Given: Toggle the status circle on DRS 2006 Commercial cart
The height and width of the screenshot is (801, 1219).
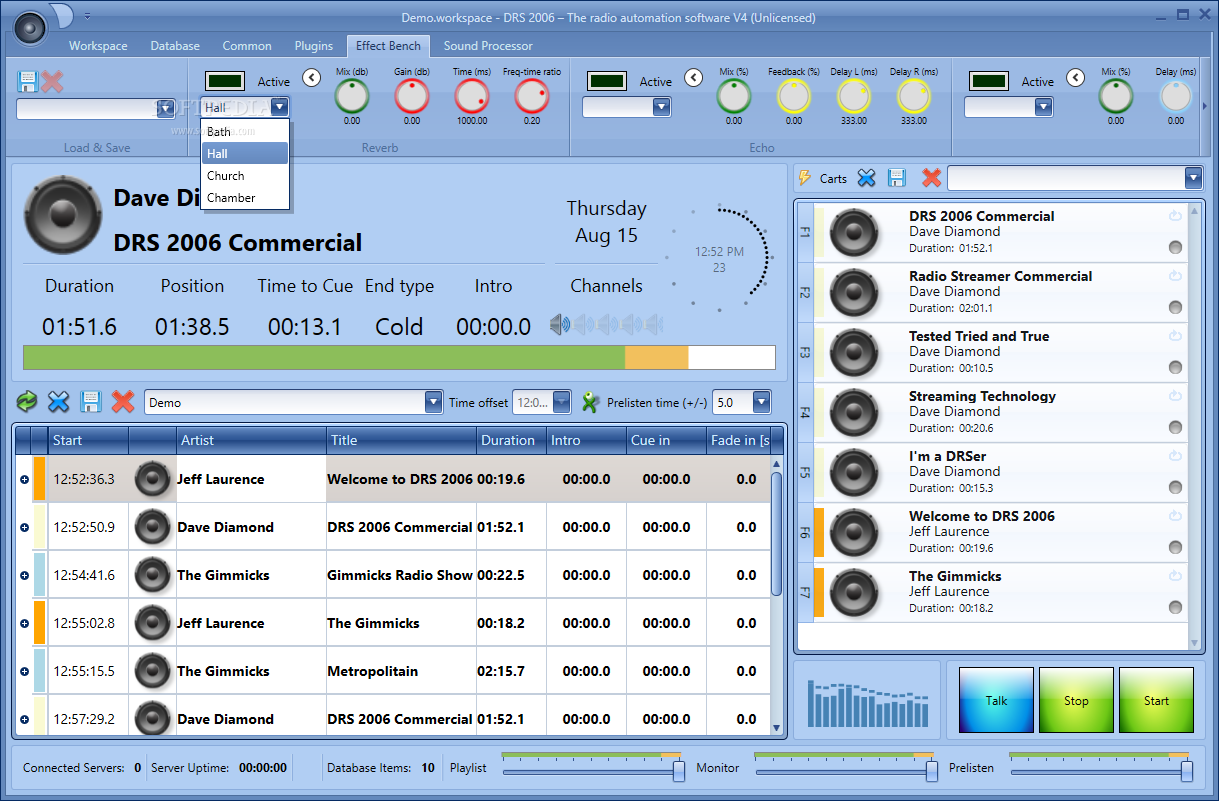Looking at the screenshot, I should [1175, 248].
